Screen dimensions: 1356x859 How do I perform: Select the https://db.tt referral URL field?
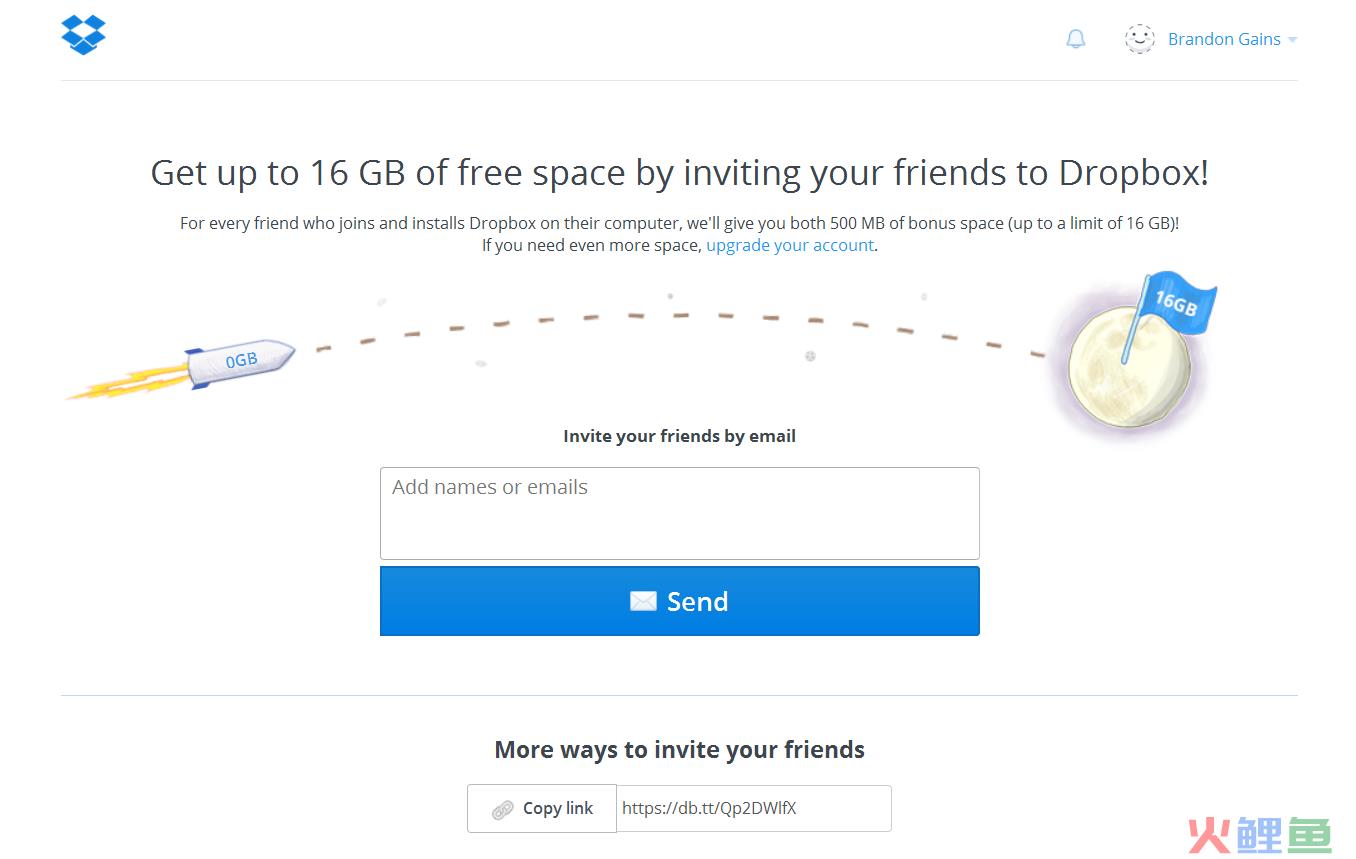(754, 809)
